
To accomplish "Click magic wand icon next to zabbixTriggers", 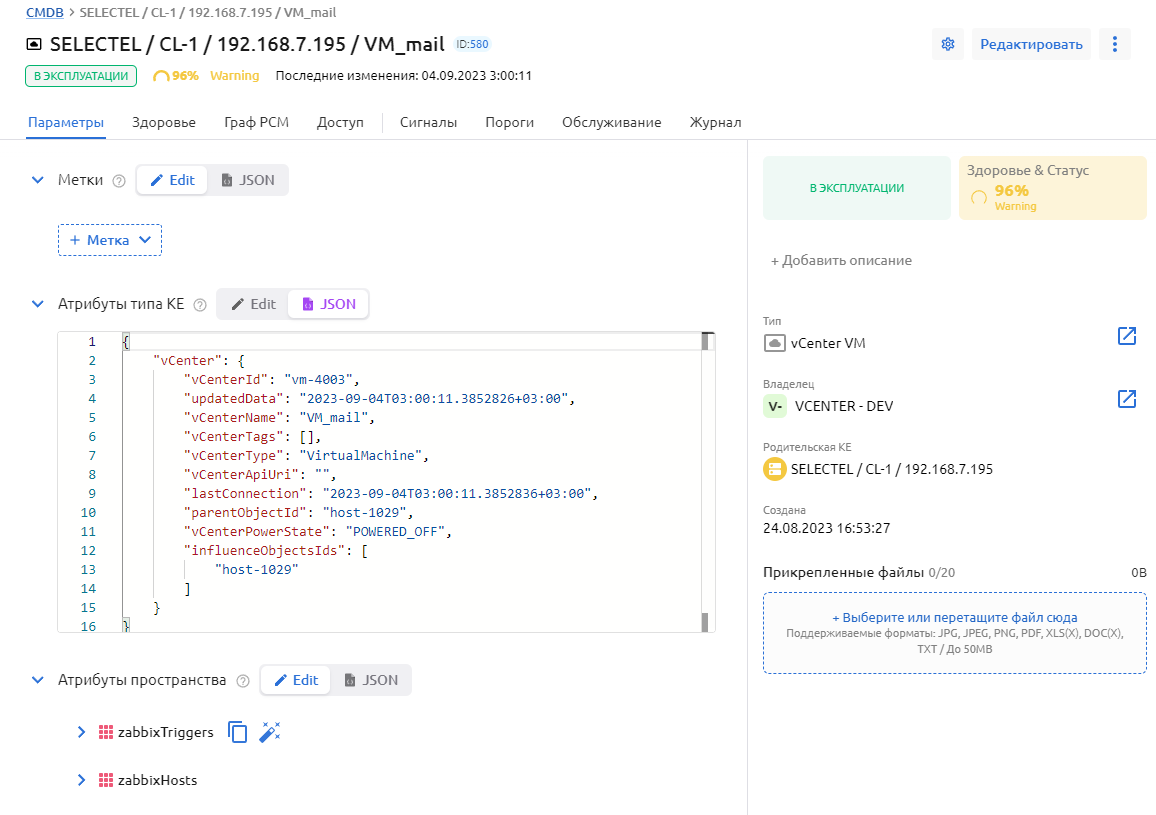I will (269, 732).
